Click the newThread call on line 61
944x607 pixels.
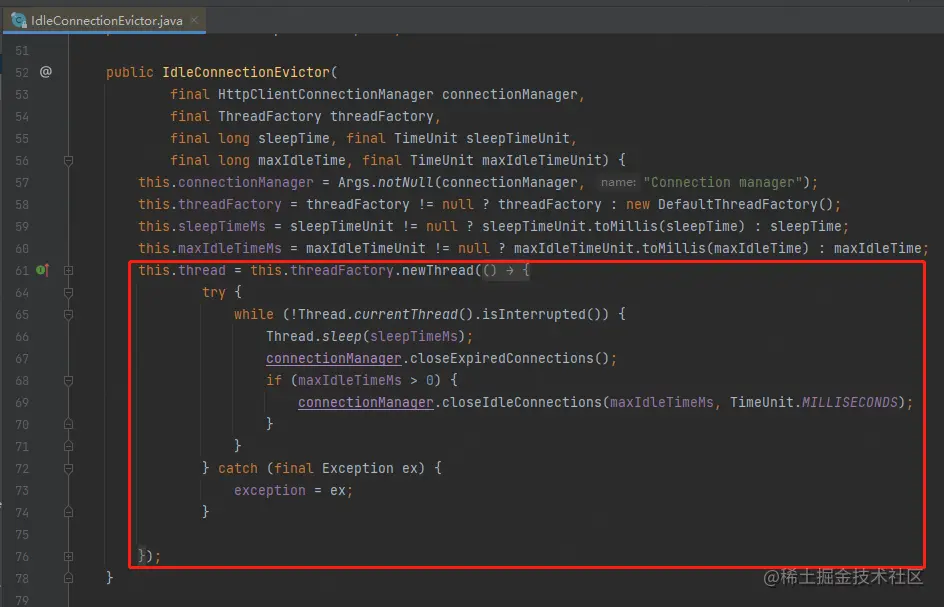[x=438, y=270]
